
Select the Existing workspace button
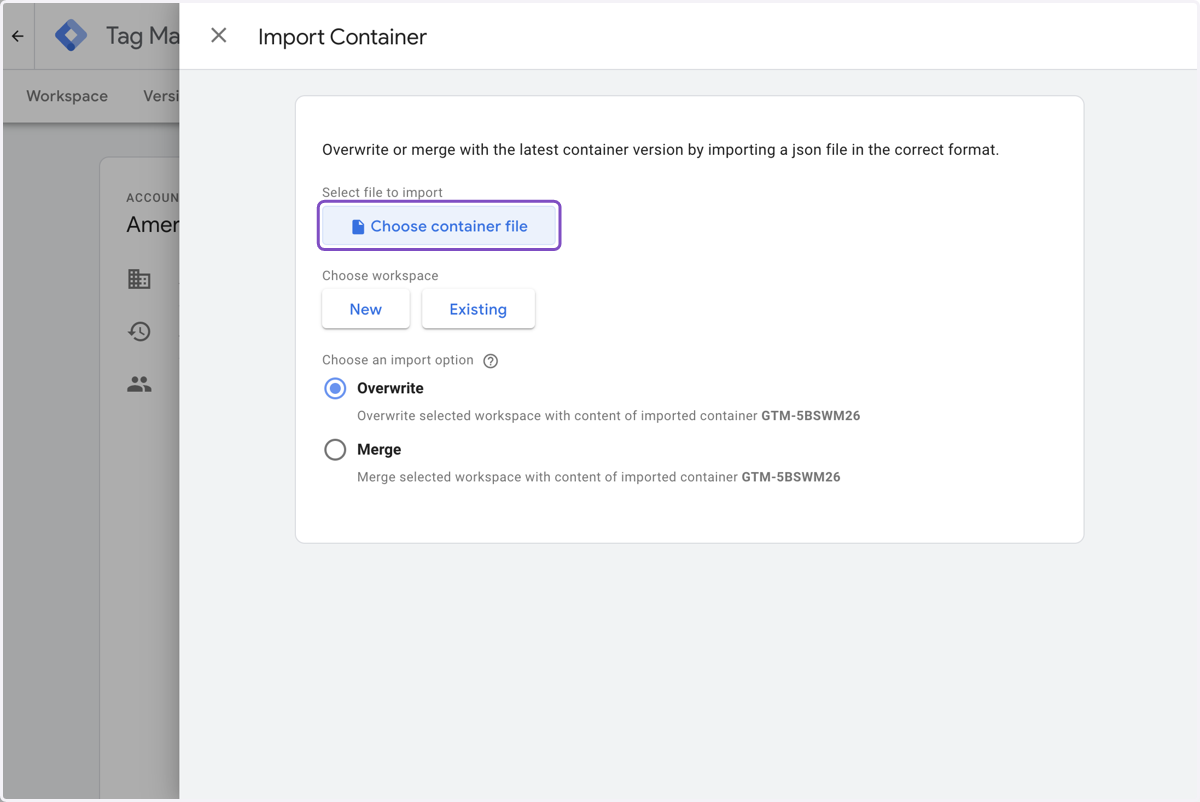[478, 309]
